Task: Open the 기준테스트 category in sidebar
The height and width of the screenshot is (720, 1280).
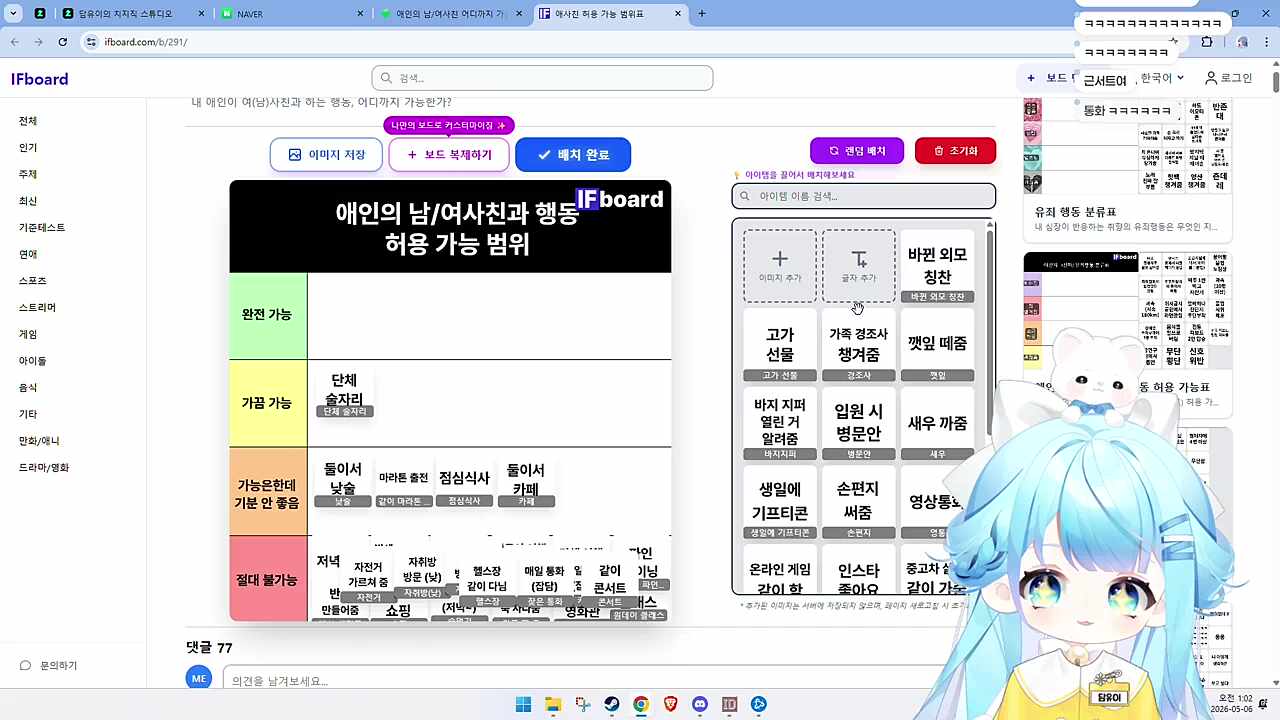Action: [42, 228]
